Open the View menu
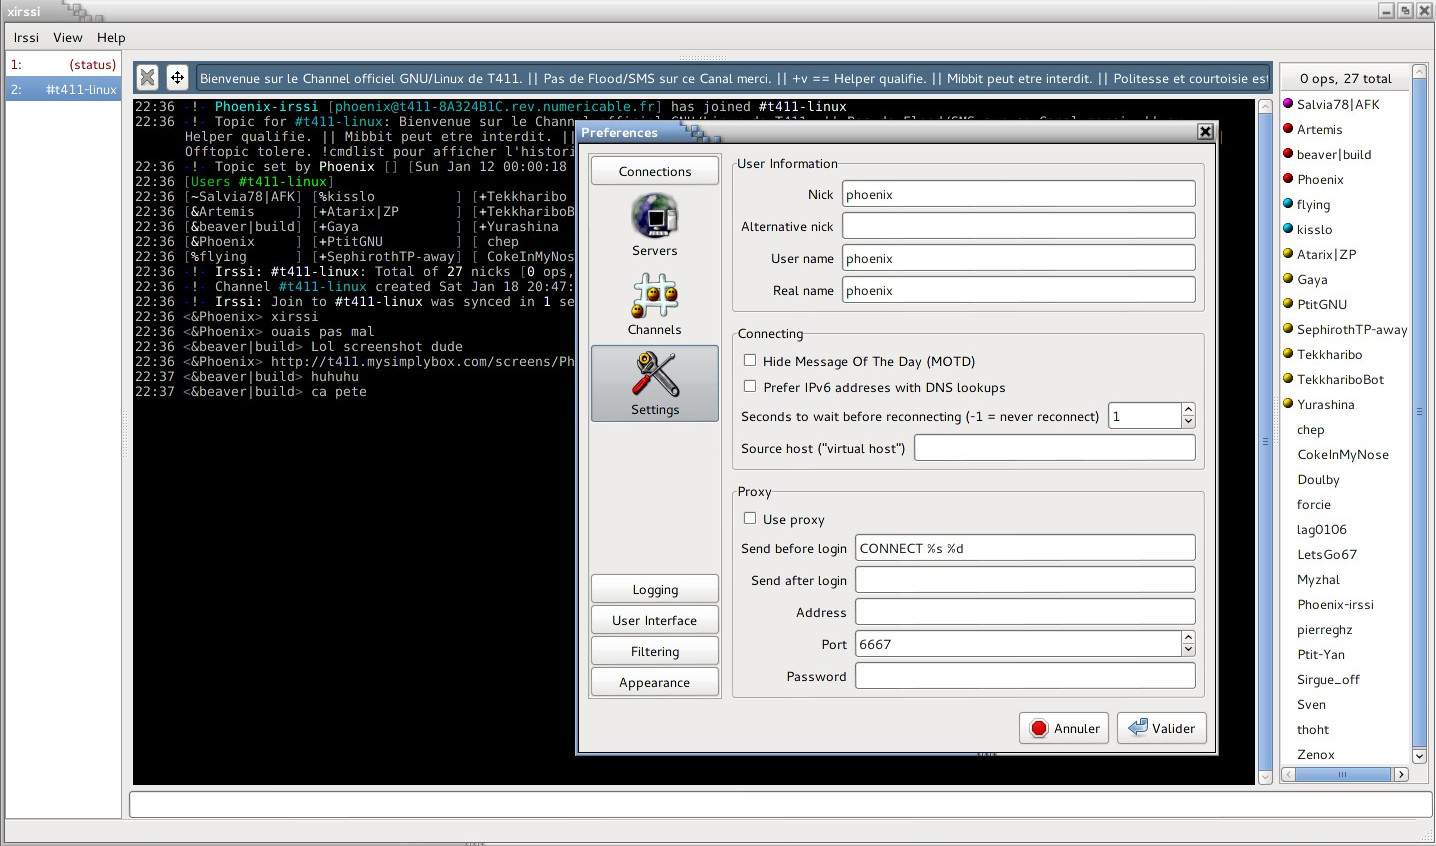1436x846 pixels. pos(68,38)
